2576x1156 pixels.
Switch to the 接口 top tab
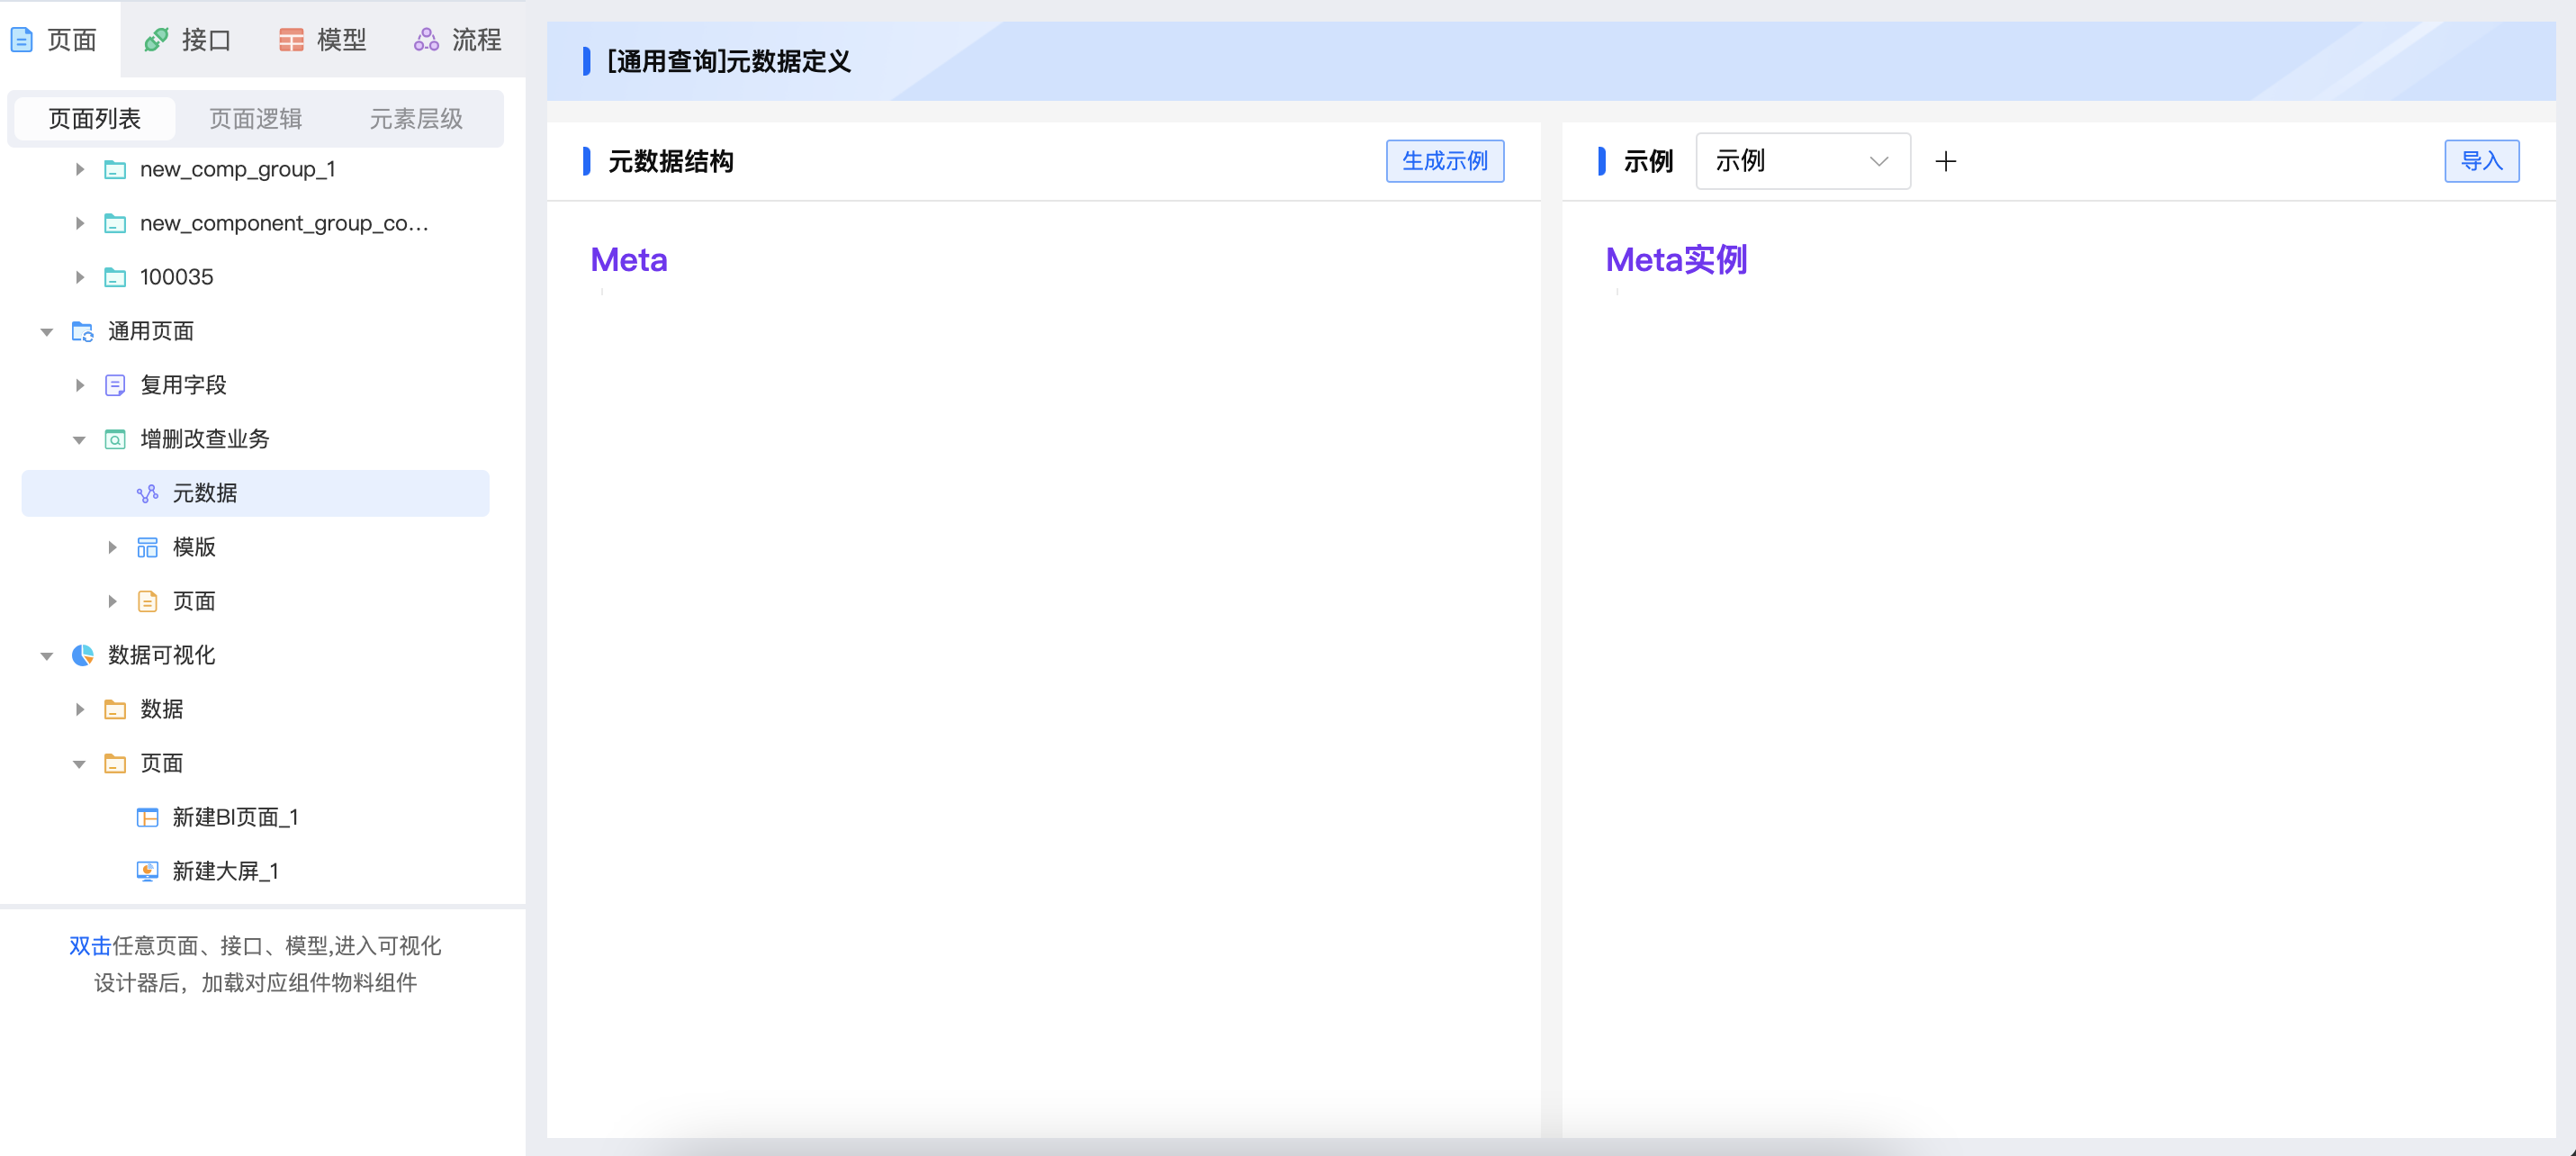[188, 40]
